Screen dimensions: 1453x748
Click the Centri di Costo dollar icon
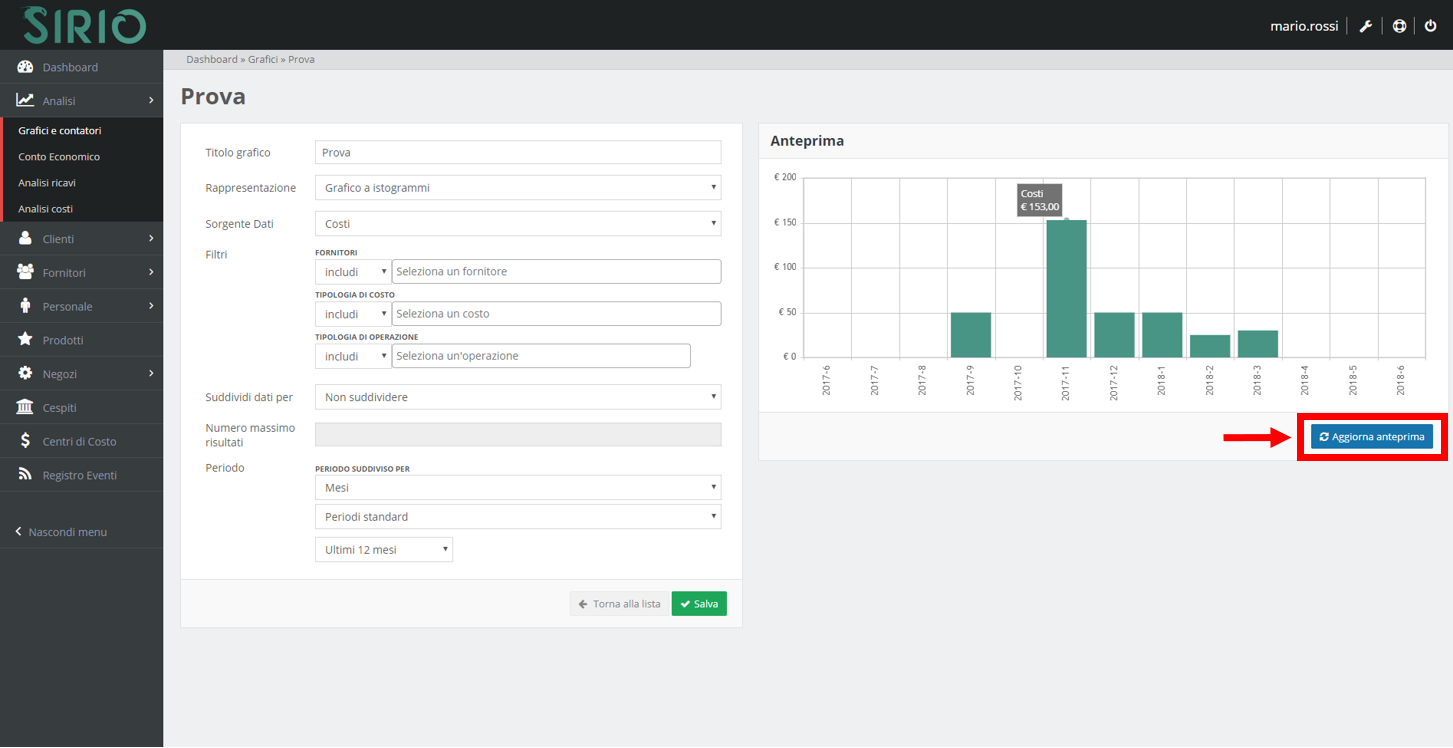[x=26, y=441]
